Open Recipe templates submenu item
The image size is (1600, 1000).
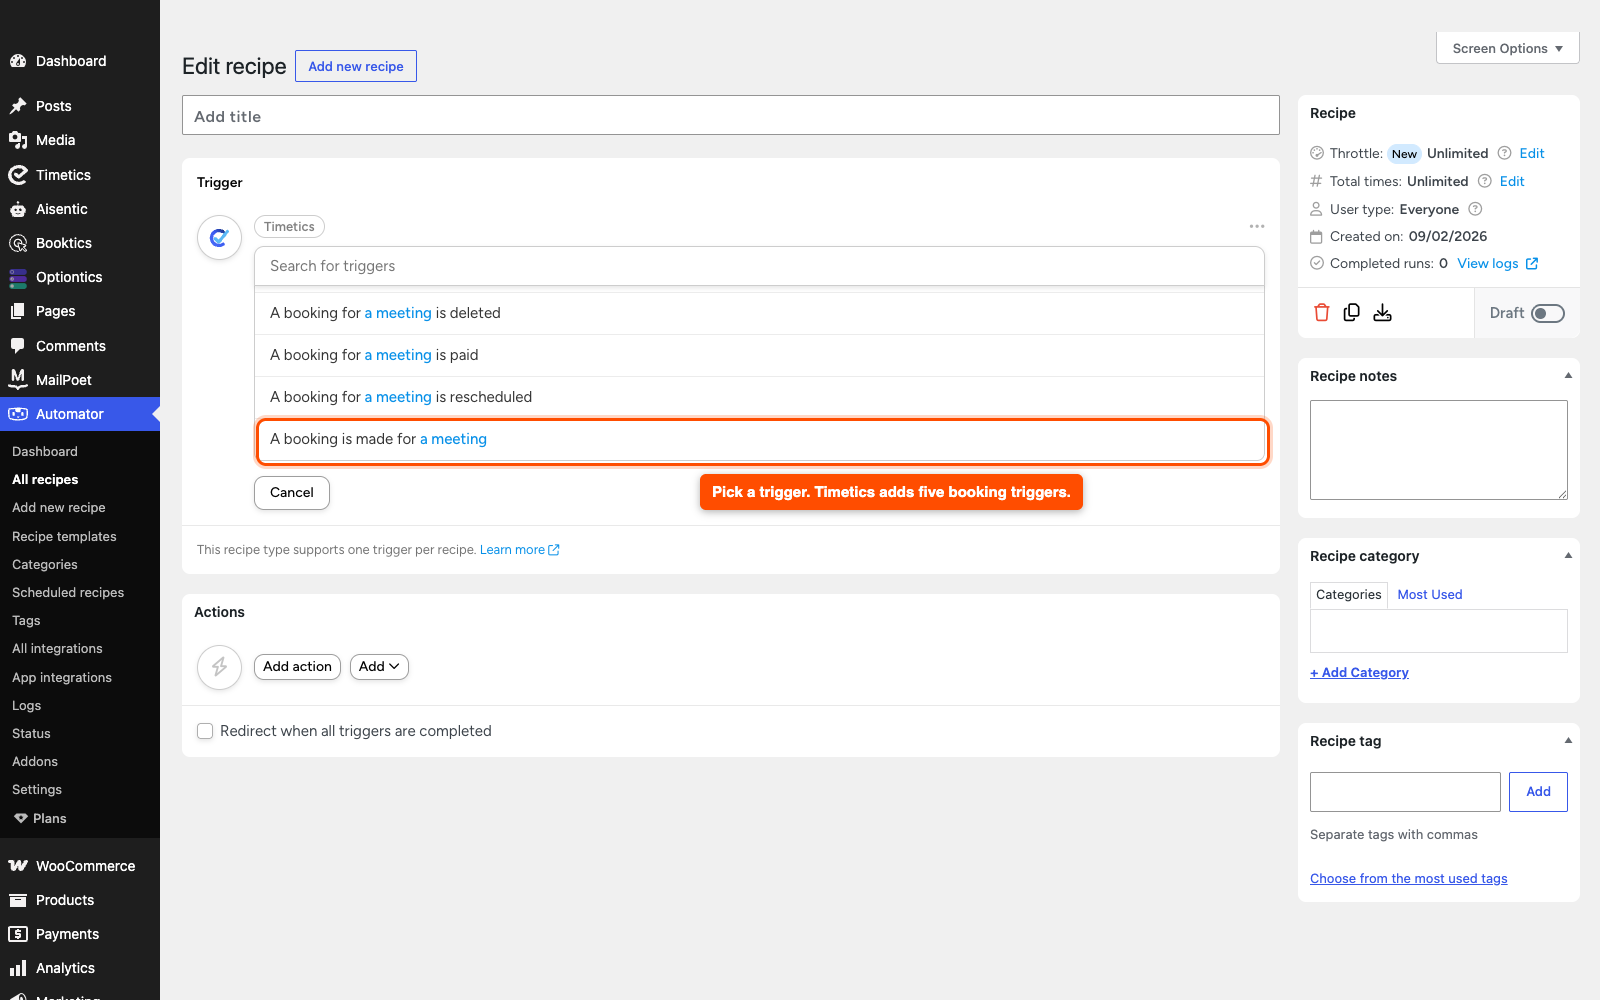click(x=64, y=537)
